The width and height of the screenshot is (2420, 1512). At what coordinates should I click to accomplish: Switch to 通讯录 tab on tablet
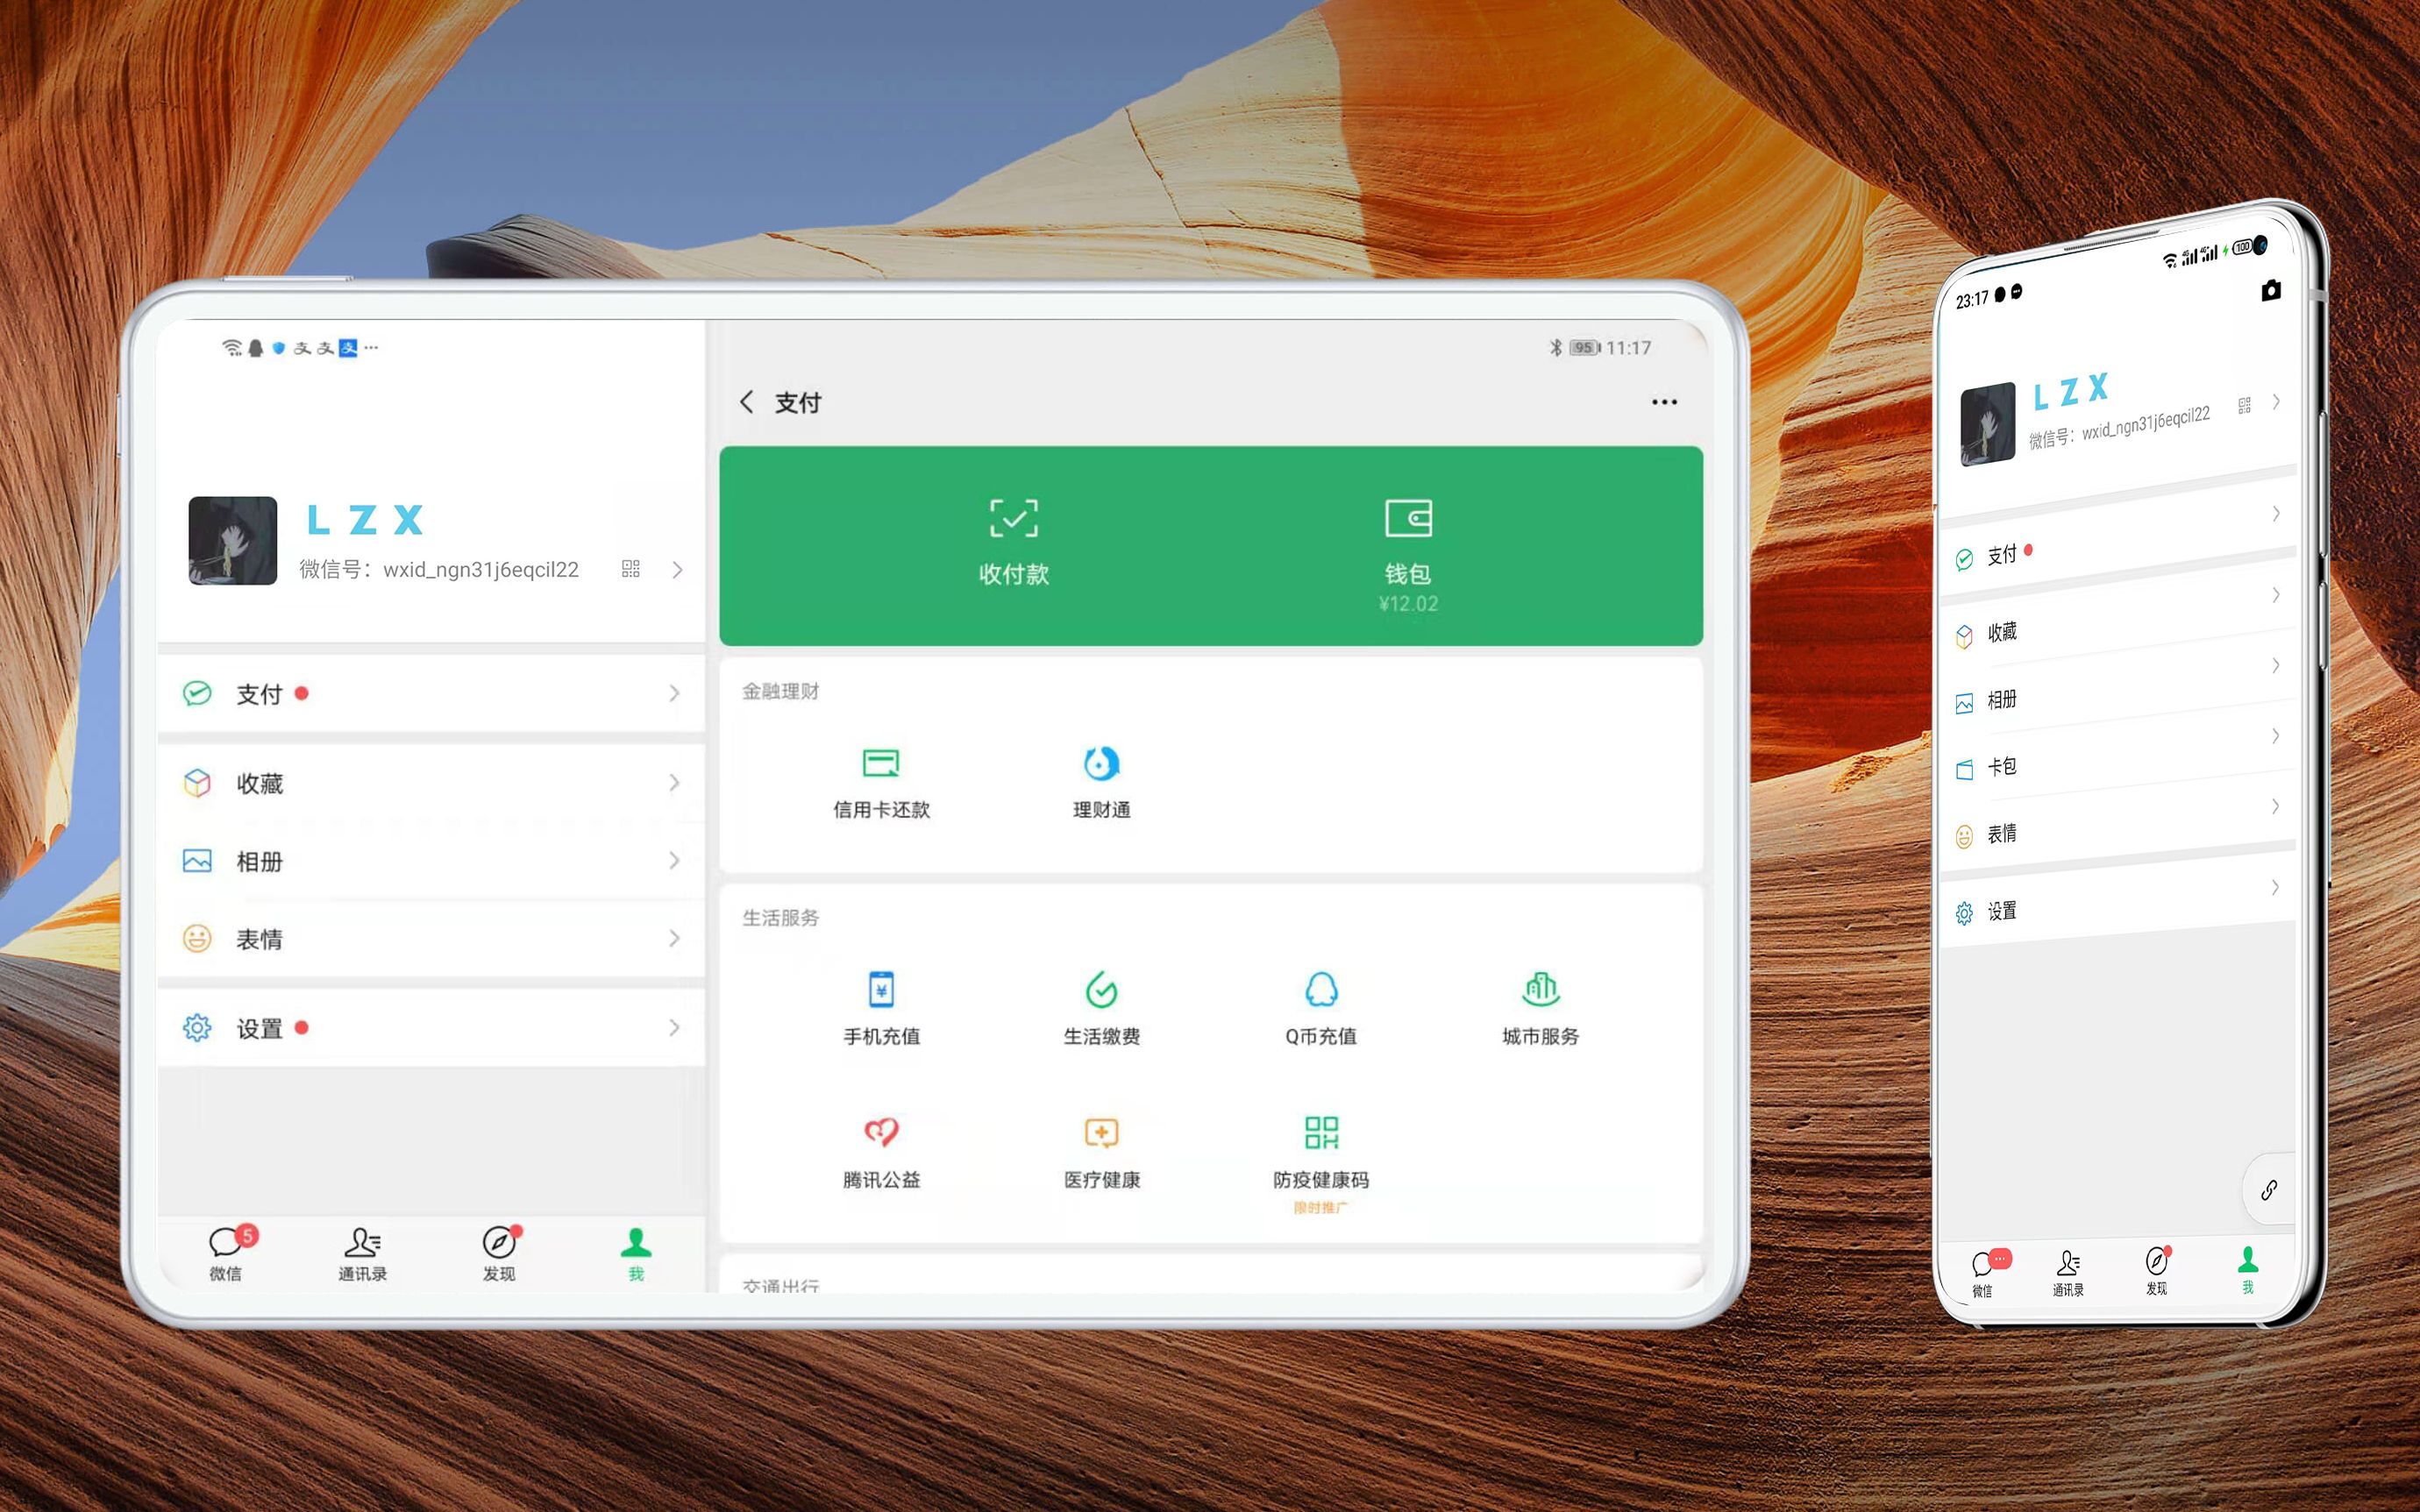pos(362,1253)
